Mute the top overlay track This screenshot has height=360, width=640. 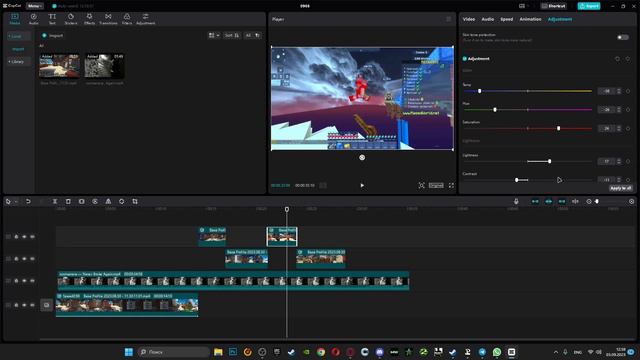point(32,237)
